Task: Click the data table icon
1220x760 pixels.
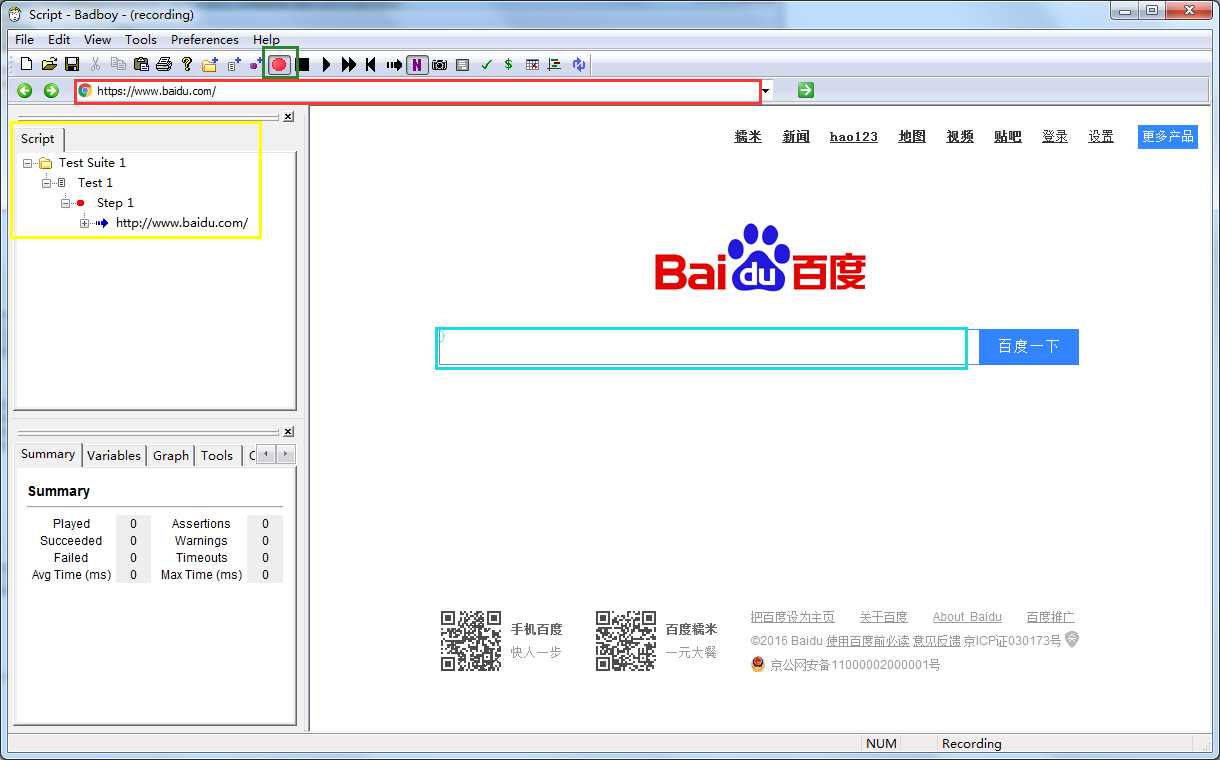Action: pyautogui.click(x=532, y=64)
